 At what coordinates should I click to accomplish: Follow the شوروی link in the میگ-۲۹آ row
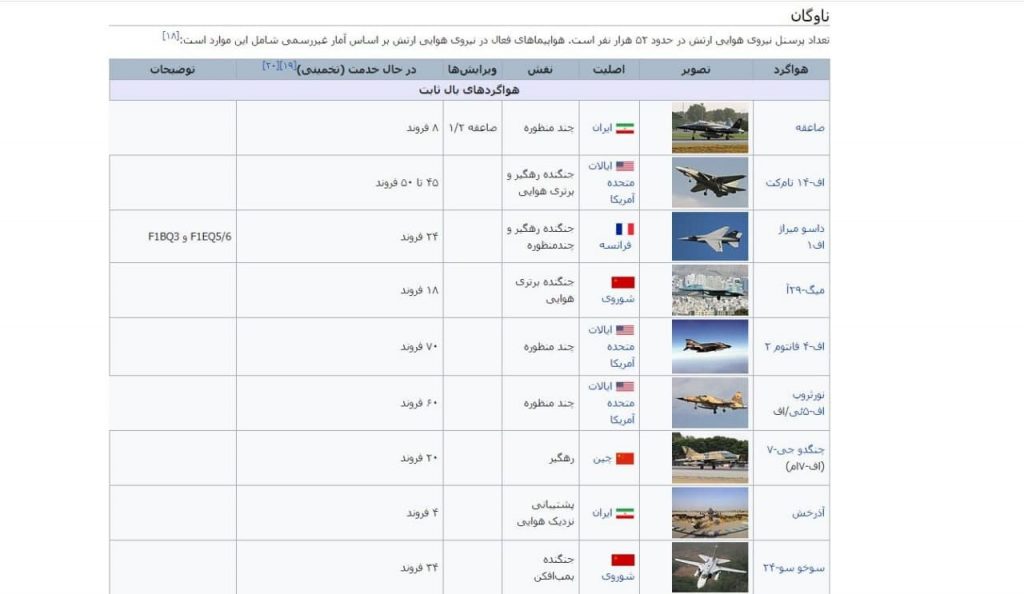click(x=618, y=299)
